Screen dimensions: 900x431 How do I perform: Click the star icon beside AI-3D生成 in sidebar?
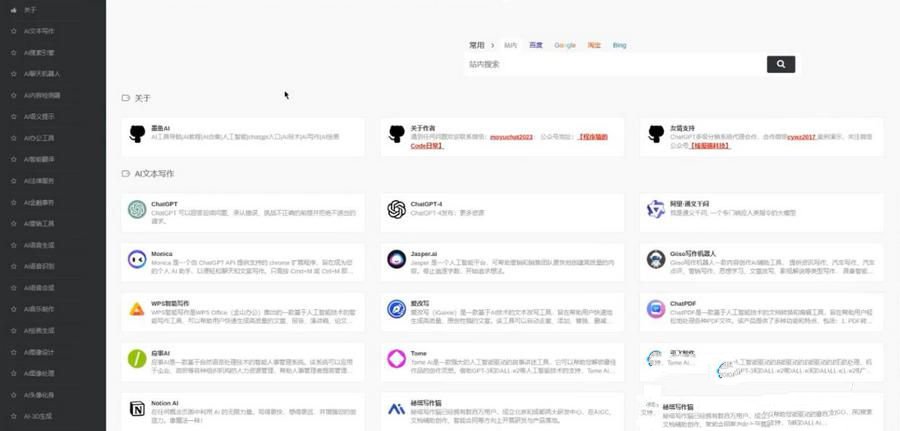13,416
